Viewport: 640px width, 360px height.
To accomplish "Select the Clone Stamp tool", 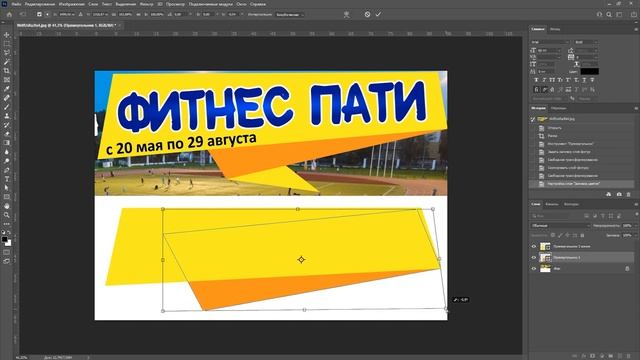I will tap(7, 116).
